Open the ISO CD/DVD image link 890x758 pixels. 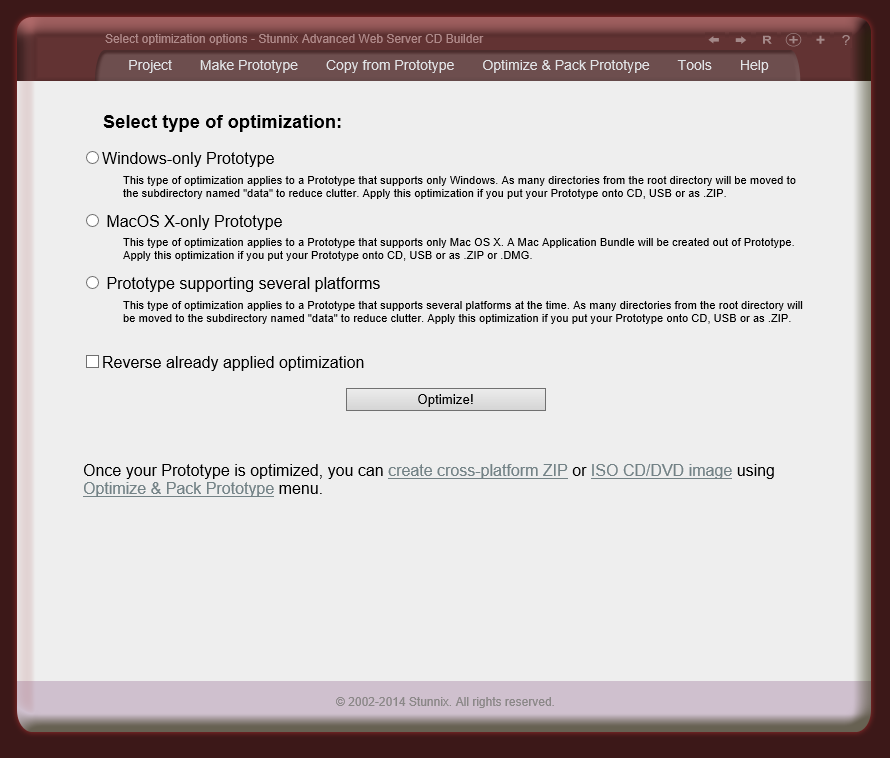(x=661, y=470)
